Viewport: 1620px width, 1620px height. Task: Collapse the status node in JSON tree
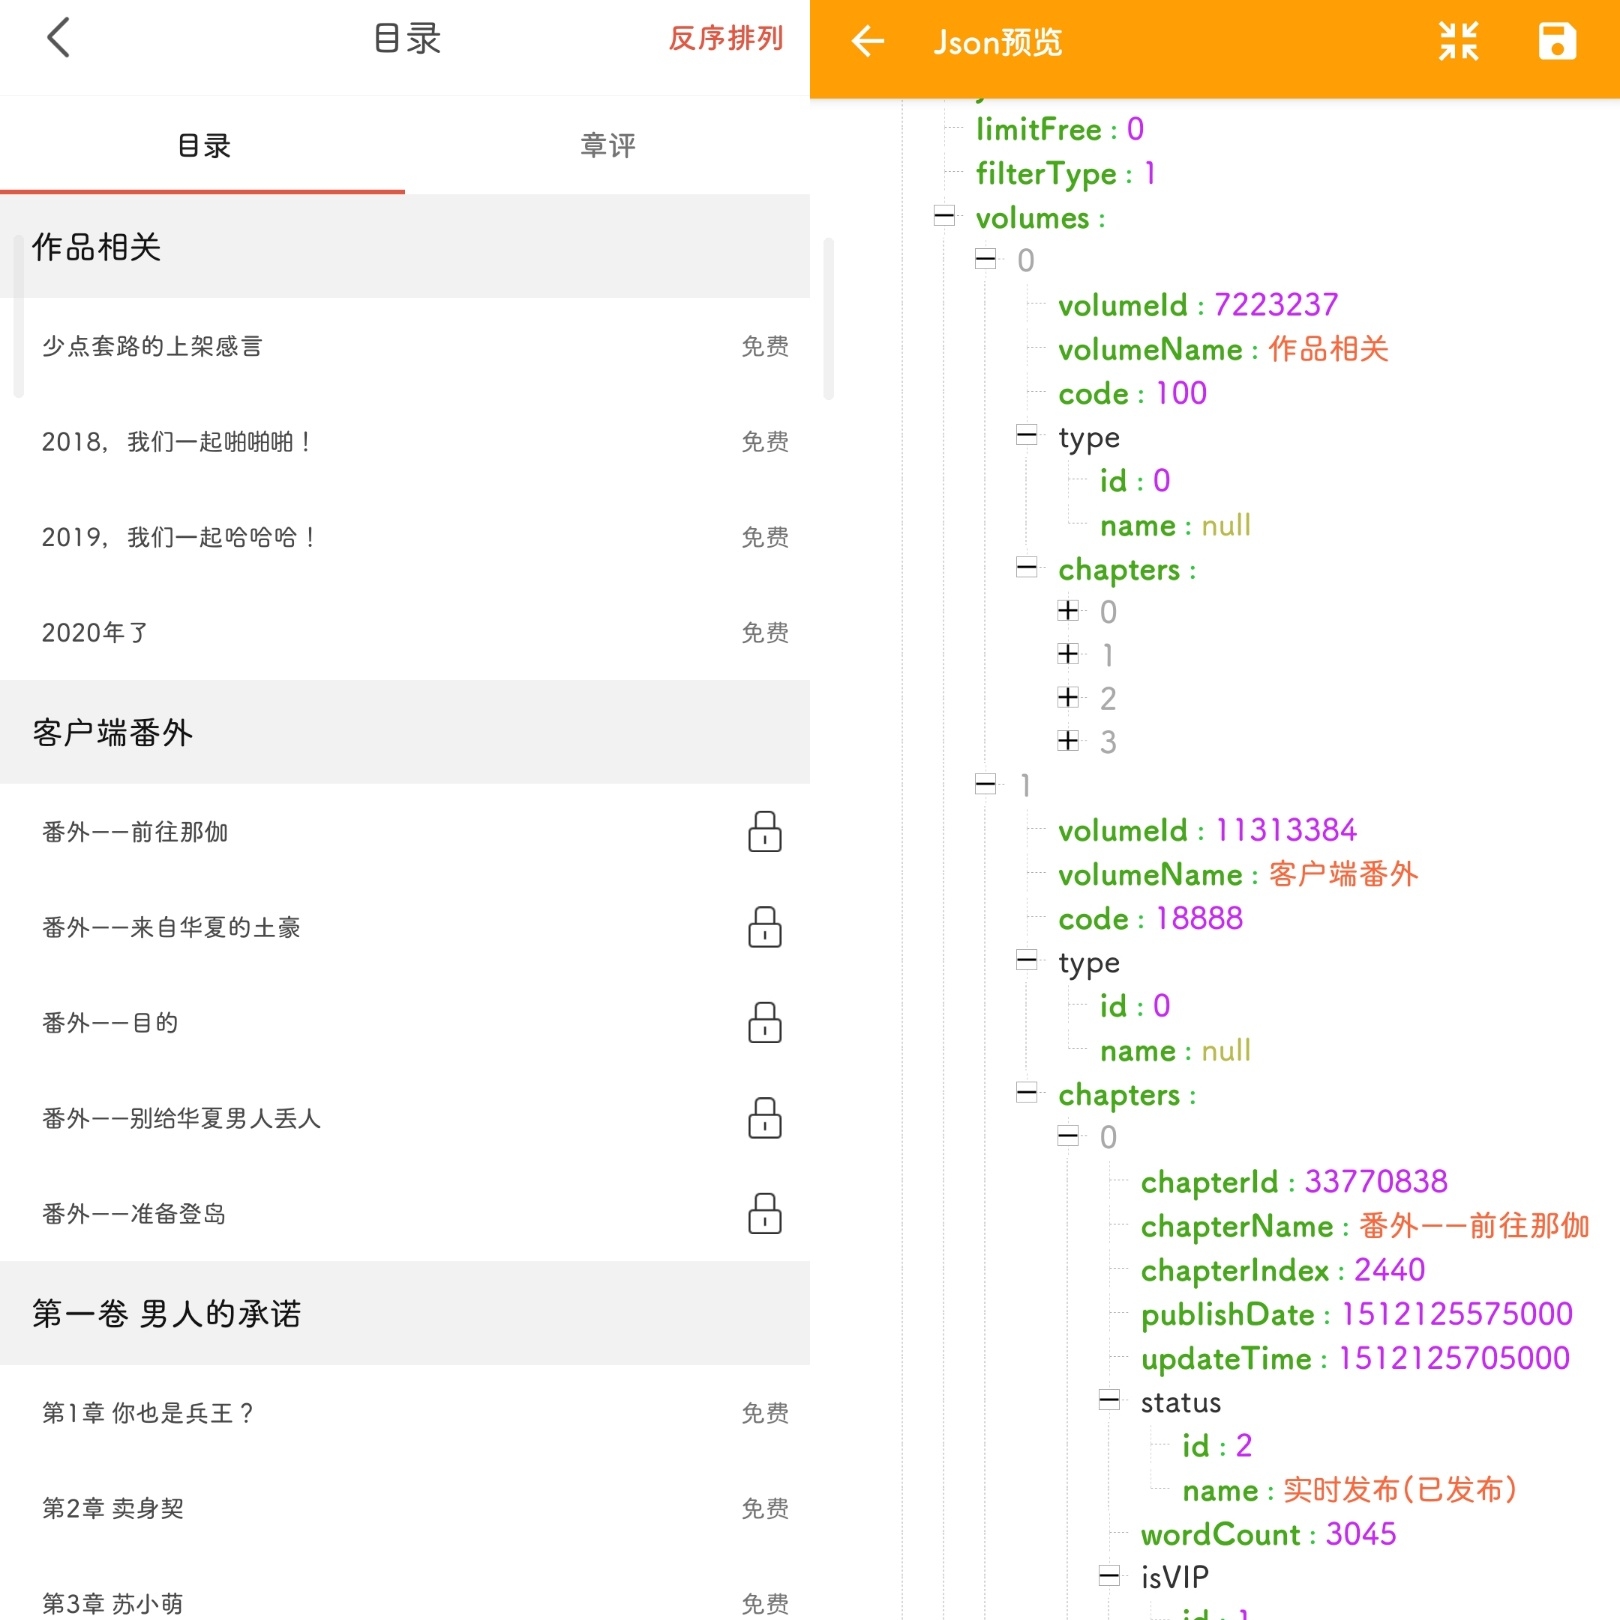[x=1108, y=1401]
